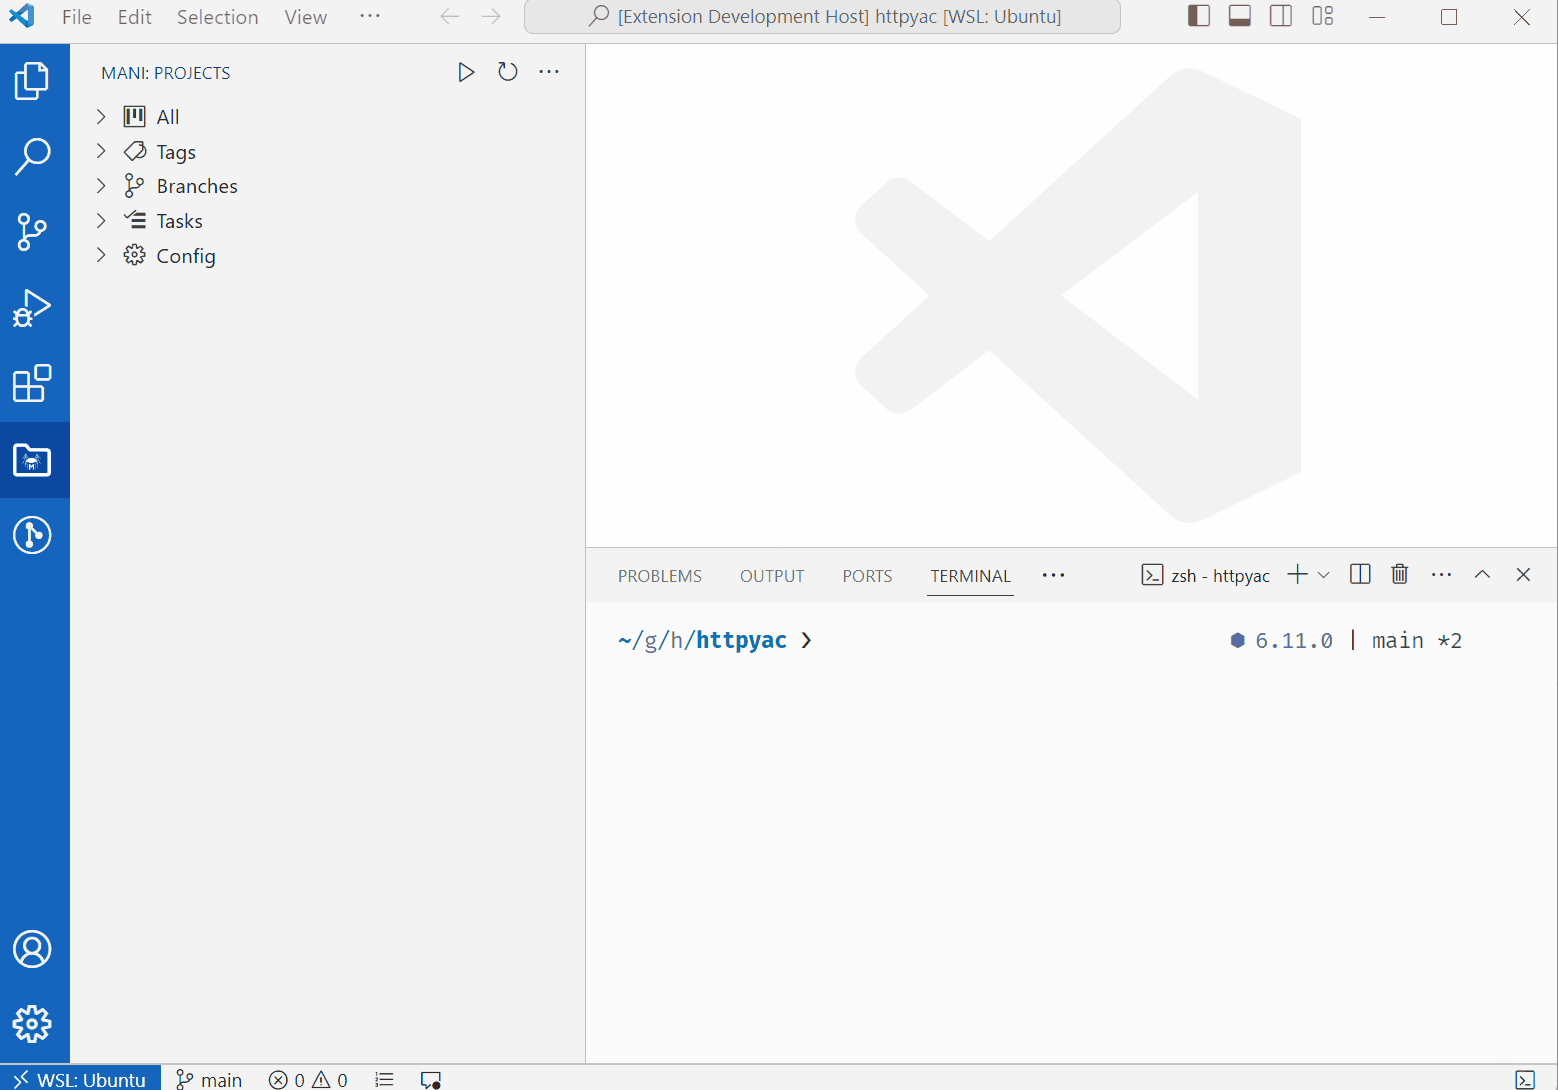Go back with the navigation arrow
1558x1090 pixels.
(x=450, y=17)
